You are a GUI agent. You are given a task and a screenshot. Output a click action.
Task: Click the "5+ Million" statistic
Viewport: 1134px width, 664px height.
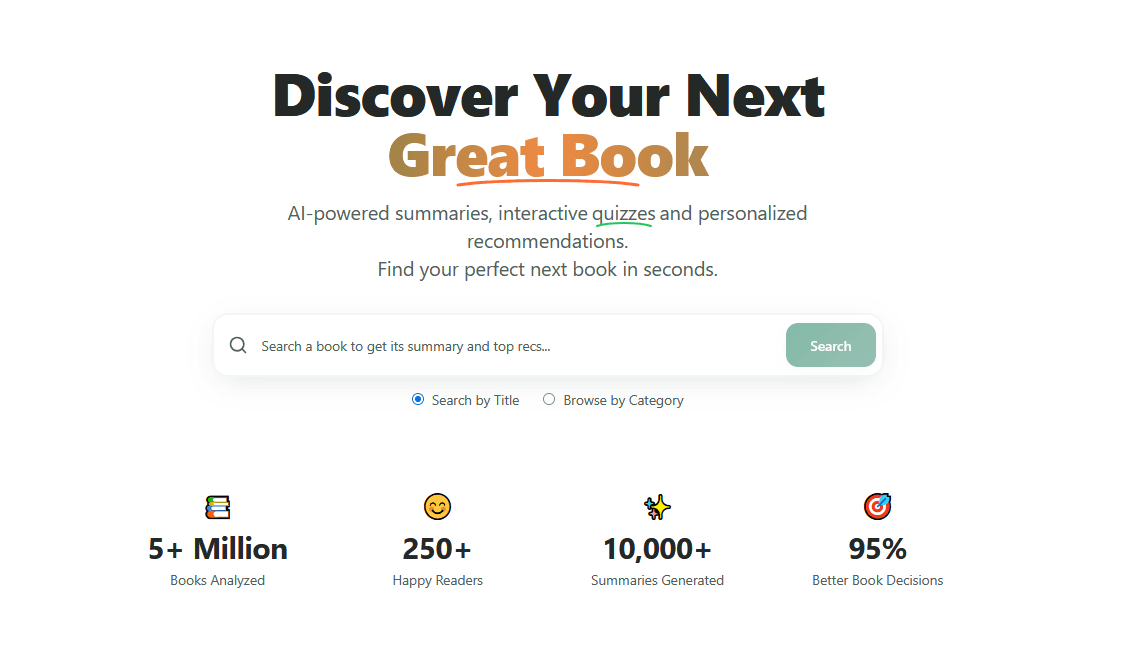(218, 549)
